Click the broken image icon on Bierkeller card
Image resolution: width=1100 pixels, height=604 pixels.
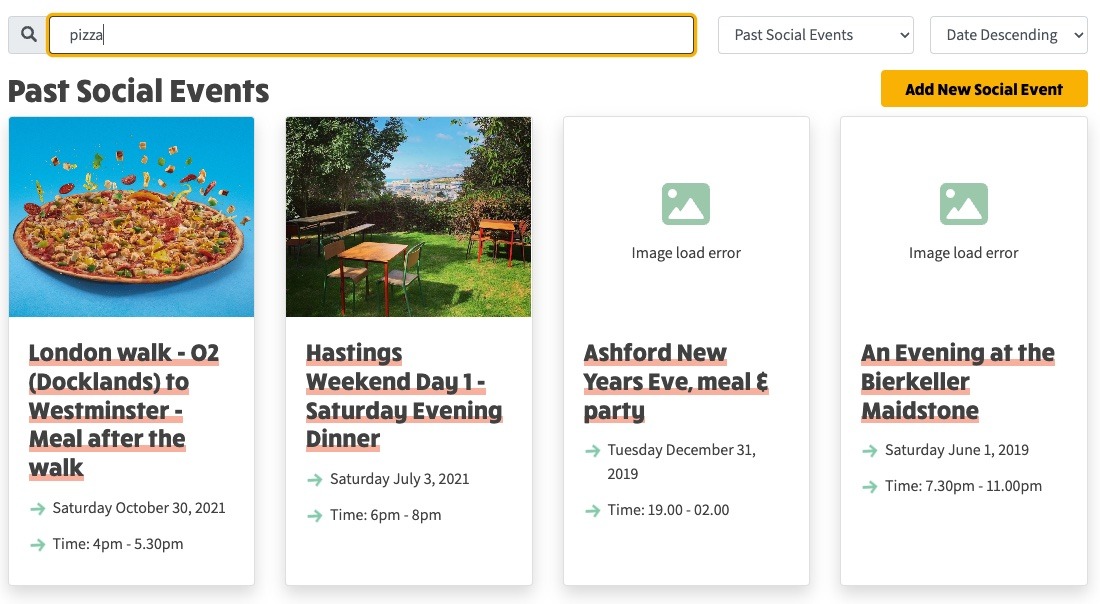(x=963, y=203)
